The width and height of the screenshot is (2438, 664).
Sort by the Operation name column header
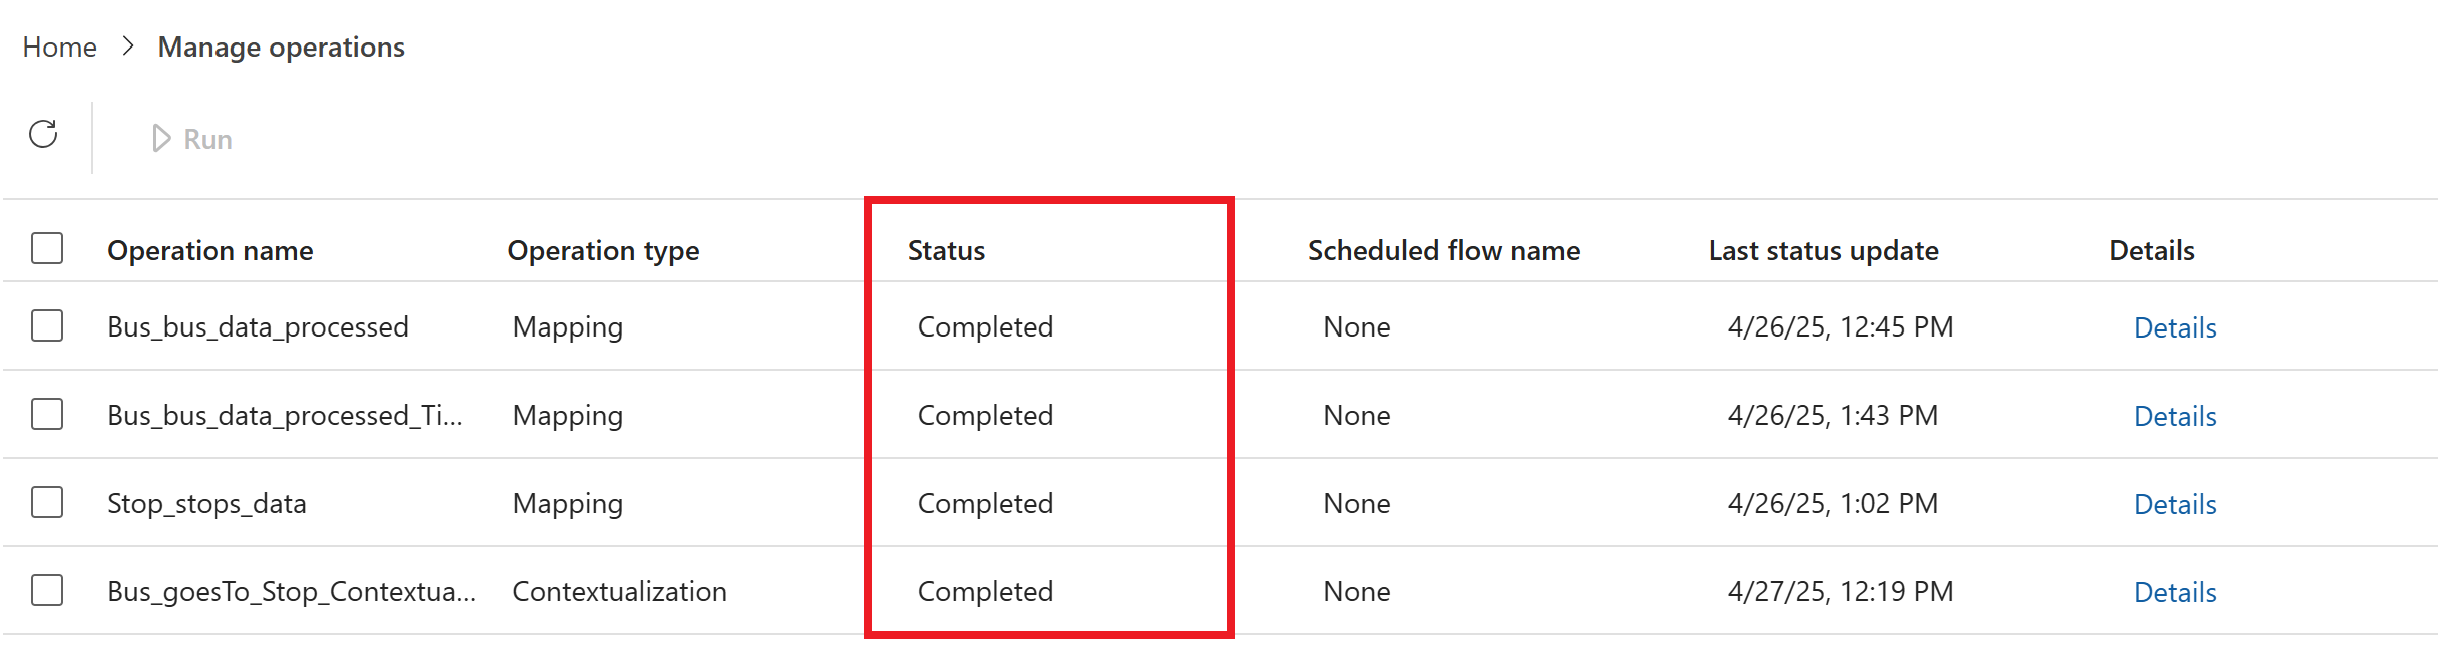pos(210,250)
